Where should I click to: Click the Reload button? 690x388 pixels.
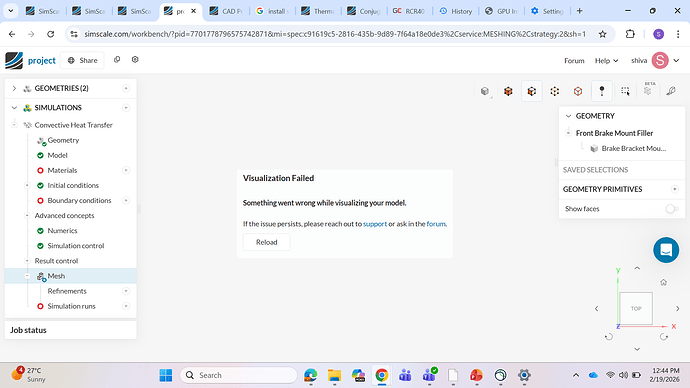(267, 242)
